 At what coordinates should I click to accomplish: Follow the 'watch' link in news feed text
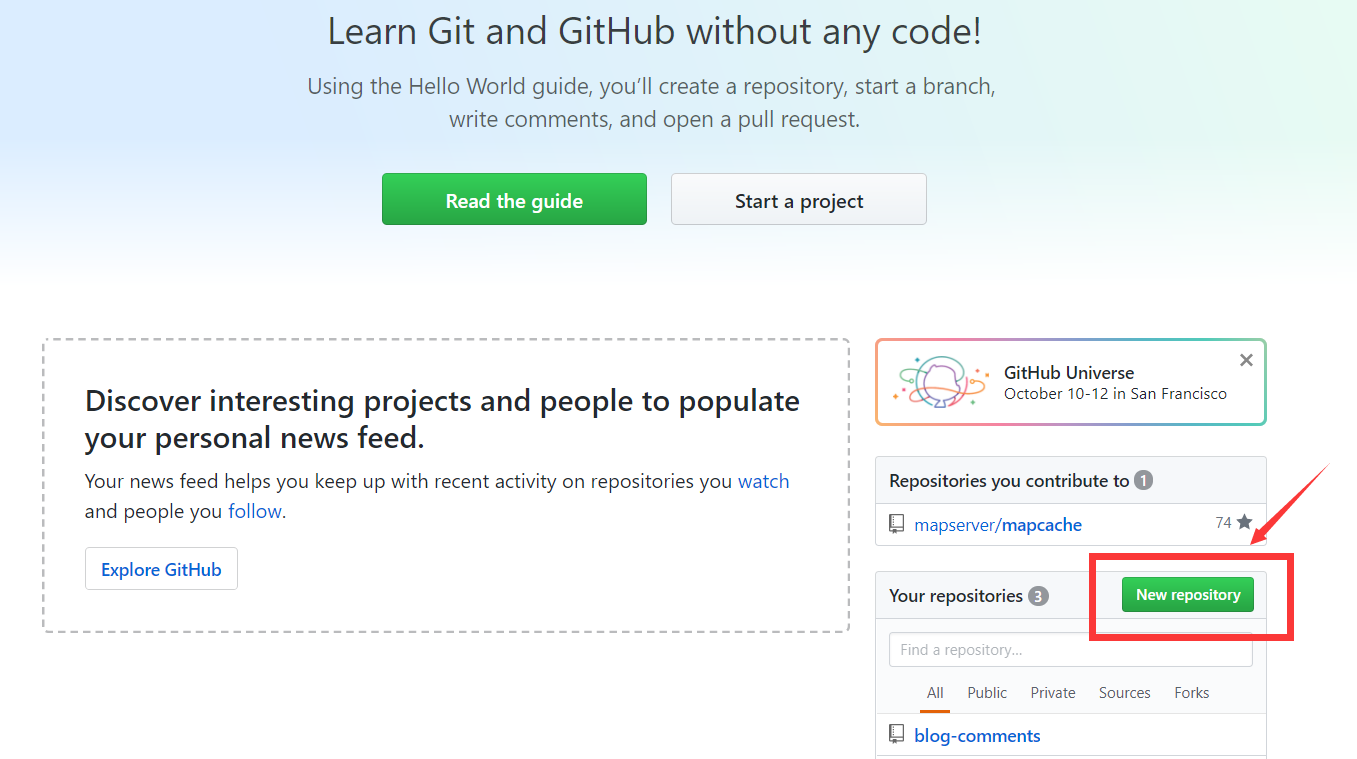pos(764,481)
